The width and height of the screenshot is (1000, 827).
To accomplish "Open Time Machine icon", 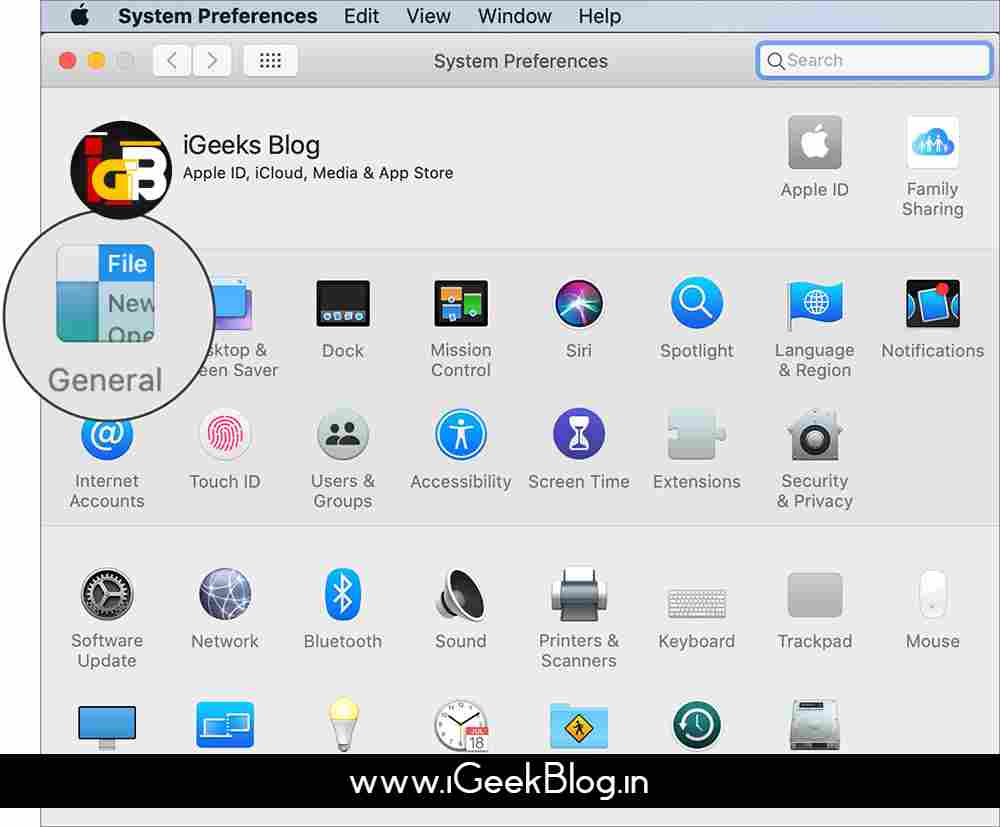I will (697, 726).
